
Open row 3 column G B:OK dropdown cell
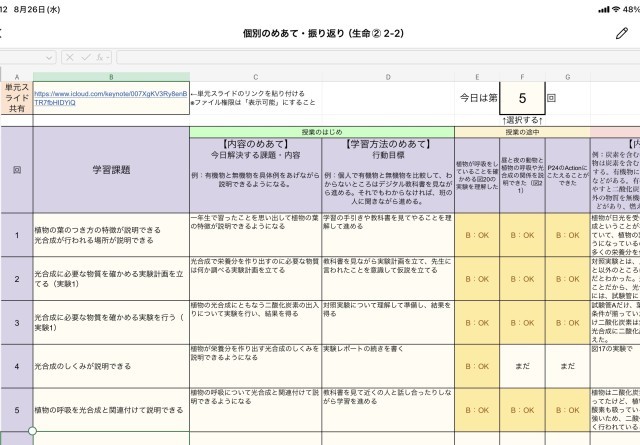567,323
